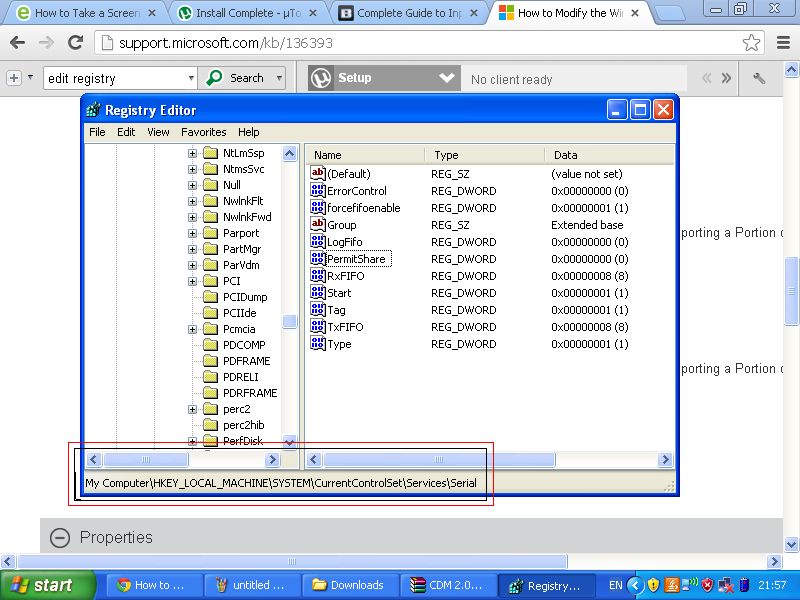This screenshot has width=800, height=600.
Task: Open the Help menu in Registry Editor
Action: pyautogui.click(x=248, y=132)
